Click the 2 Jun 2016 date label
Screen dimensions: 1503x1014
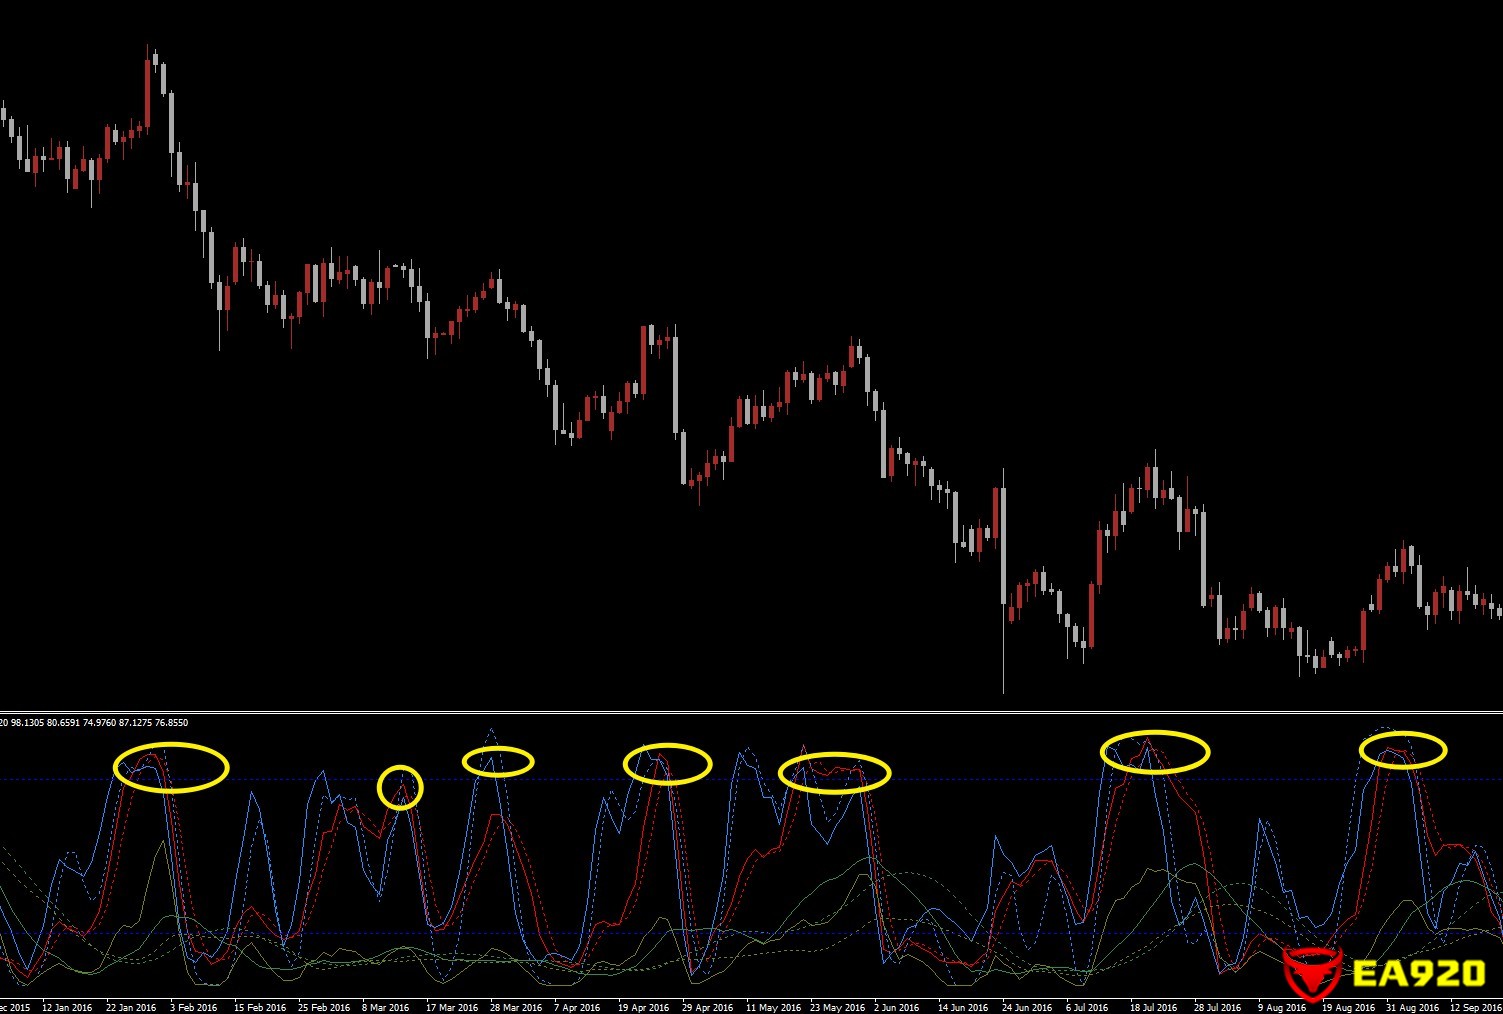point(896,1007)
